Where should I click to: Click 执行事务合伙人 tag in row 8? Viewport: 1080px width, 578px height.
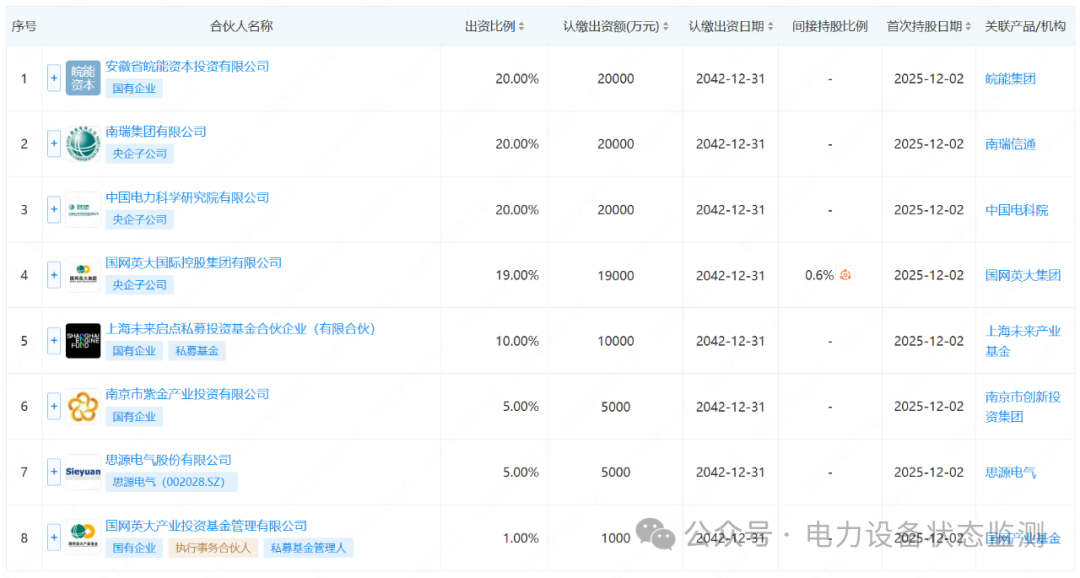tap(213, 548)
